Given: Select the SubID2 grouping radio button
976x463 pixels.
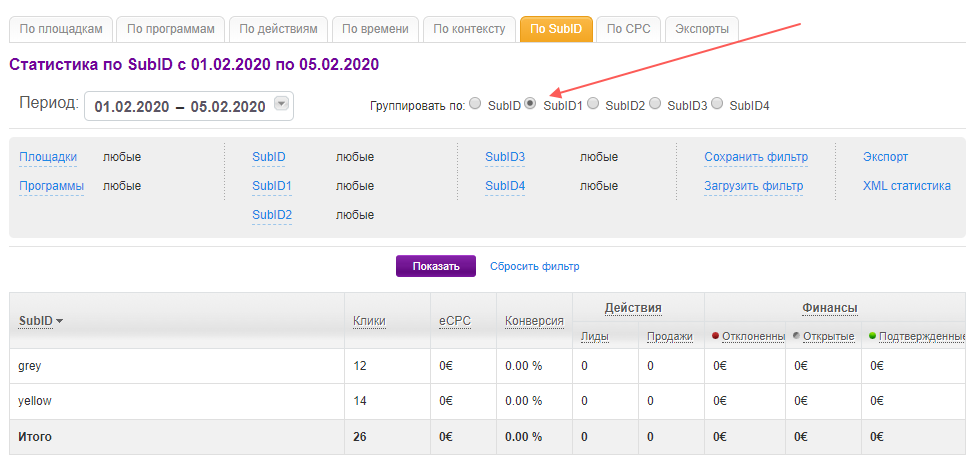Looking at the screenshot, I should coord(593,103).
